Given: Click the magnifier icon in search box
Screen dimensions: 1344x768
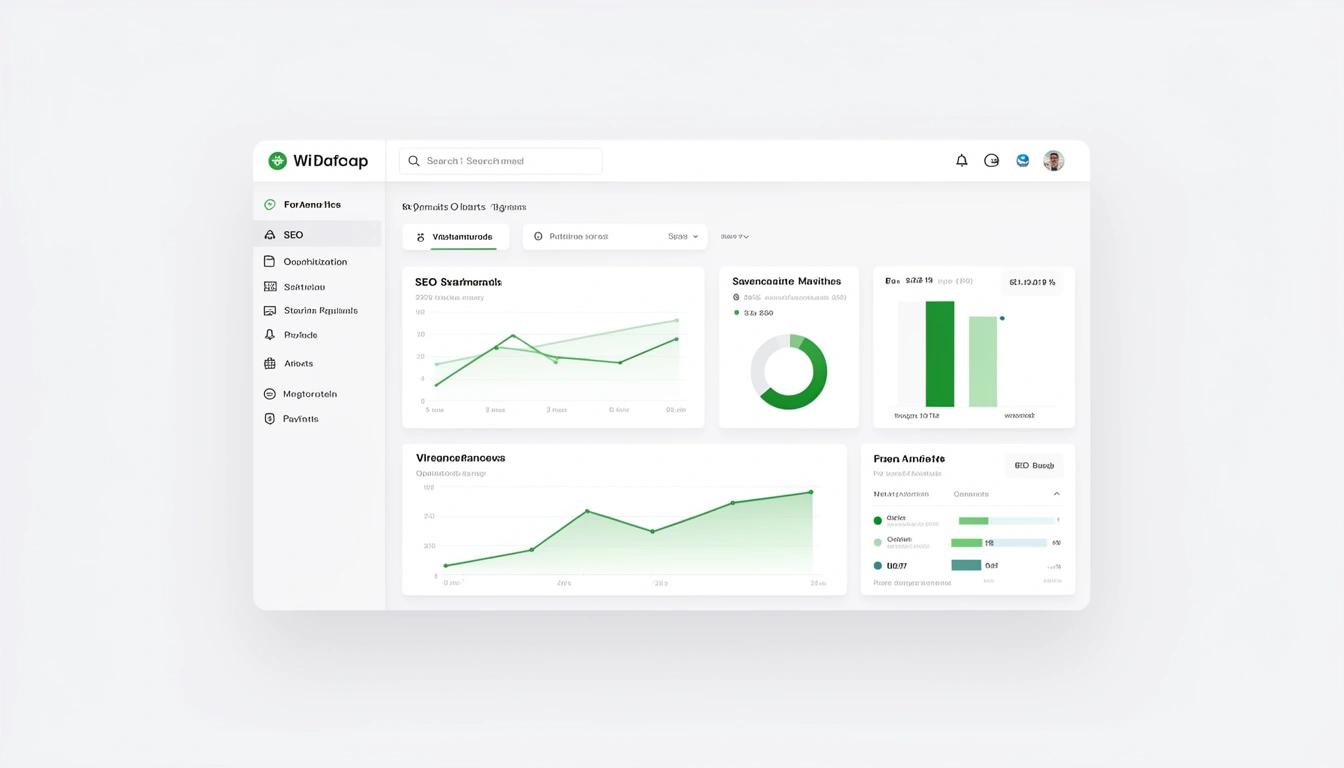Looking at the screenshot, I should pyautogui.click(x=414, y=161).
